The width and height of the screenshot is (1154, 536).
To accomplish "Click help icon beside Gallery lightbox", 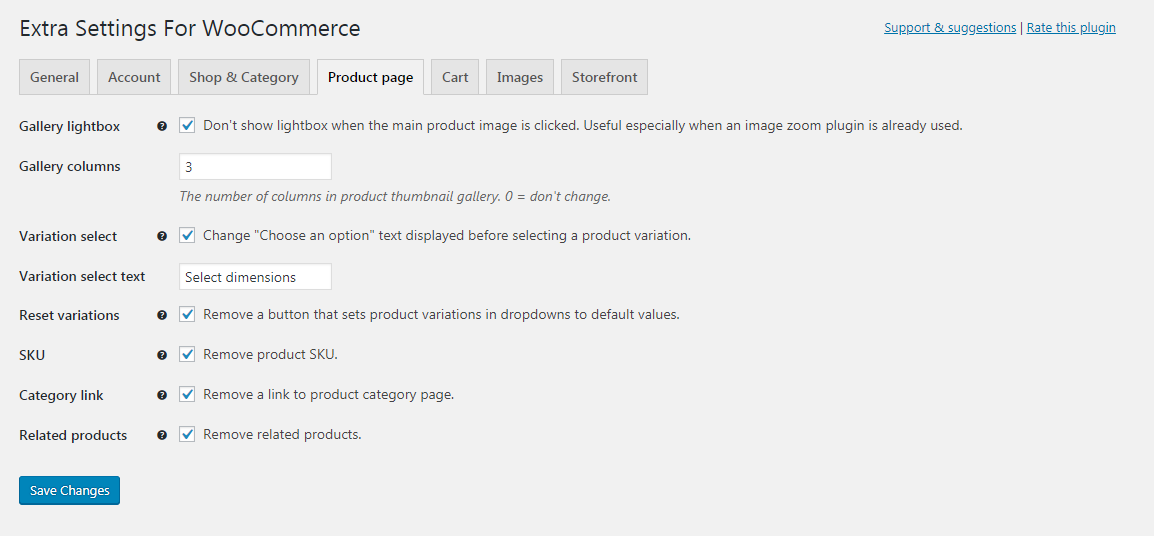I will [x=162, y=127].
